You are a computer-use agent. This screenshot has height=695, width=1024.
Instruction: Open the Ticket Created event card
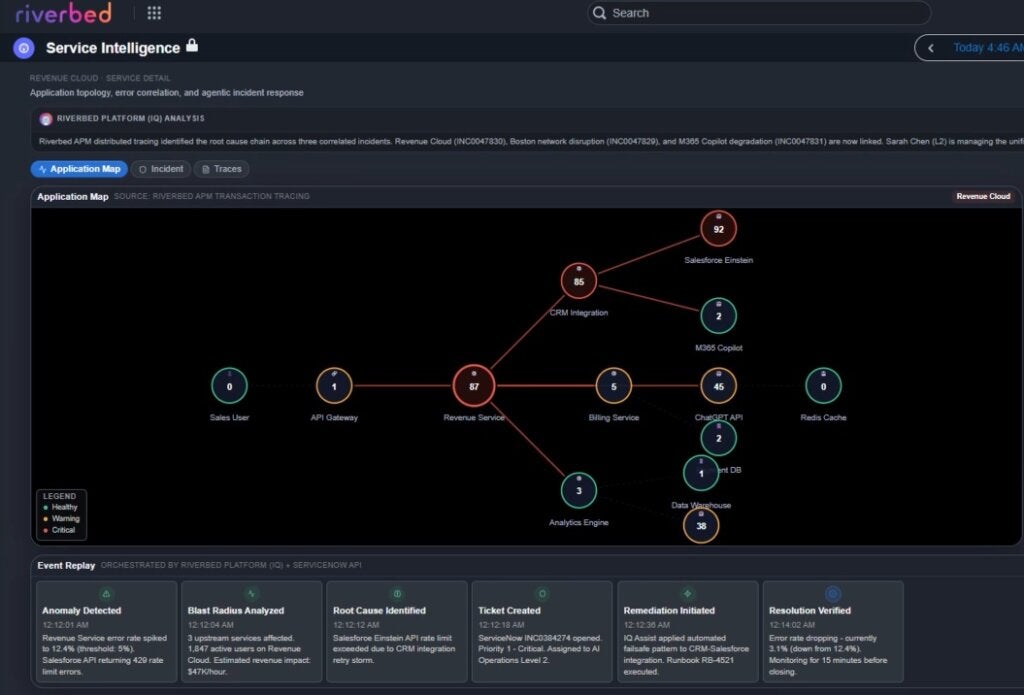542,632
